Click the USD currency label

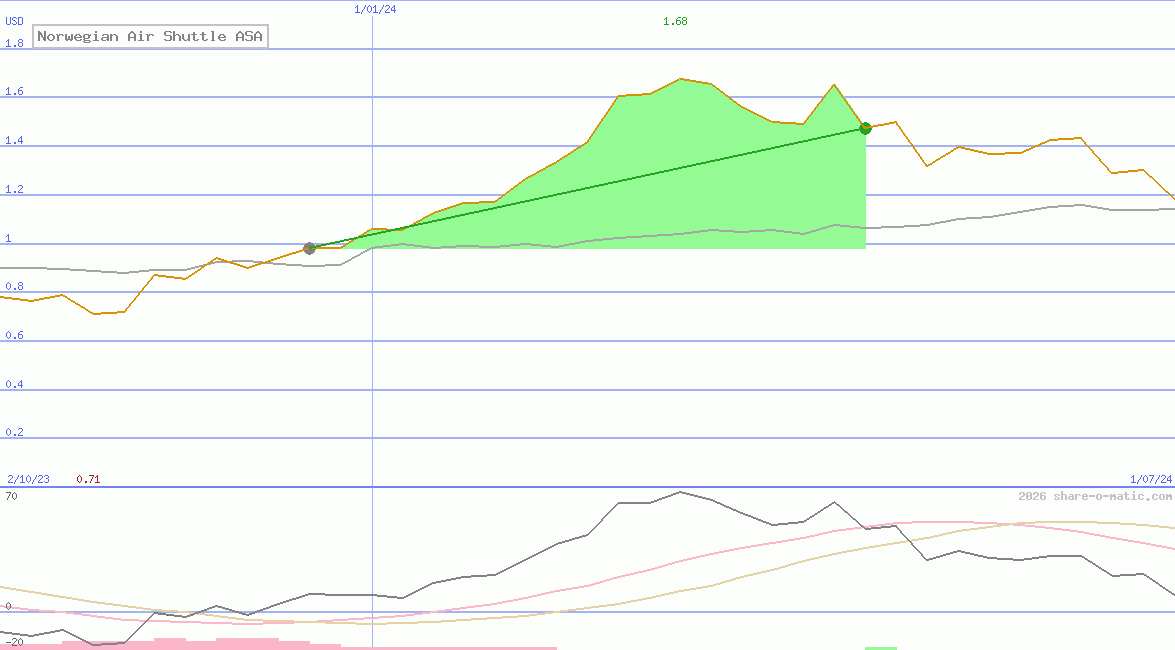tap(14, 22)
